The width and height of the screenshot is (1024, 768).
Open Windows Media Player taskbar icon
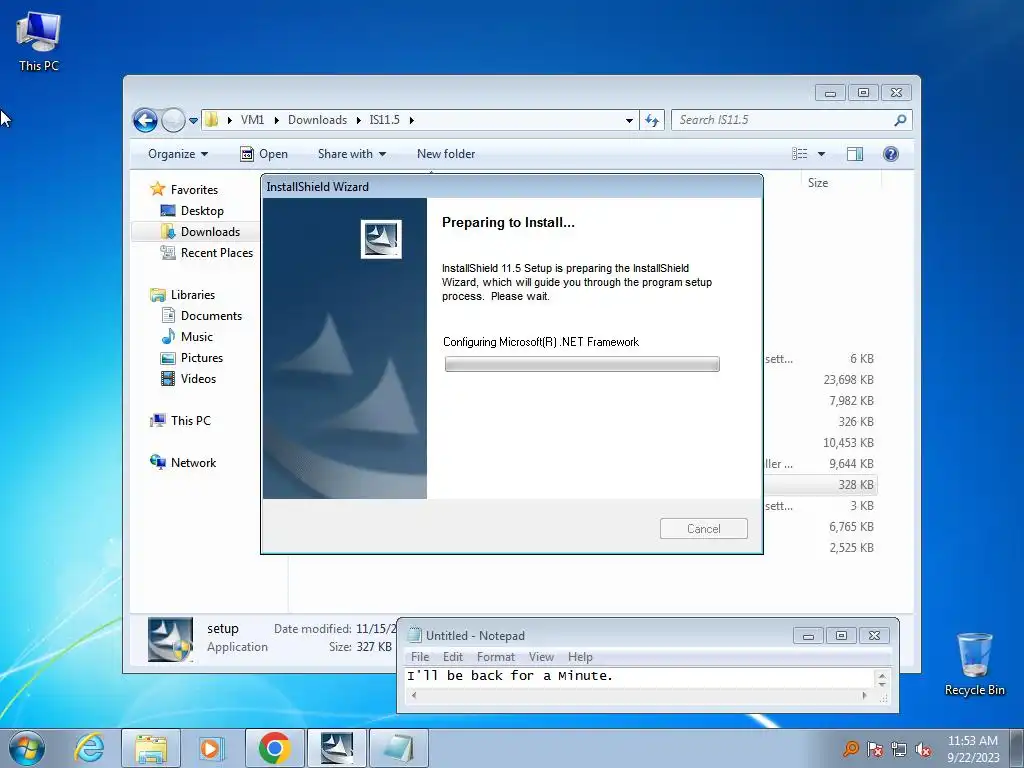click(x=211, y=748)
